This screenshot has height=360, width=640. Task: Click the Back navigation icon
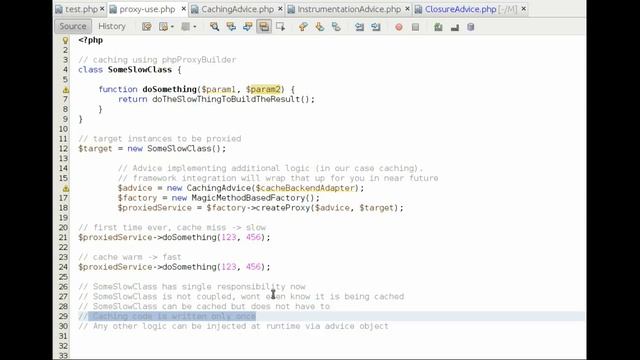tap(164, 27)
